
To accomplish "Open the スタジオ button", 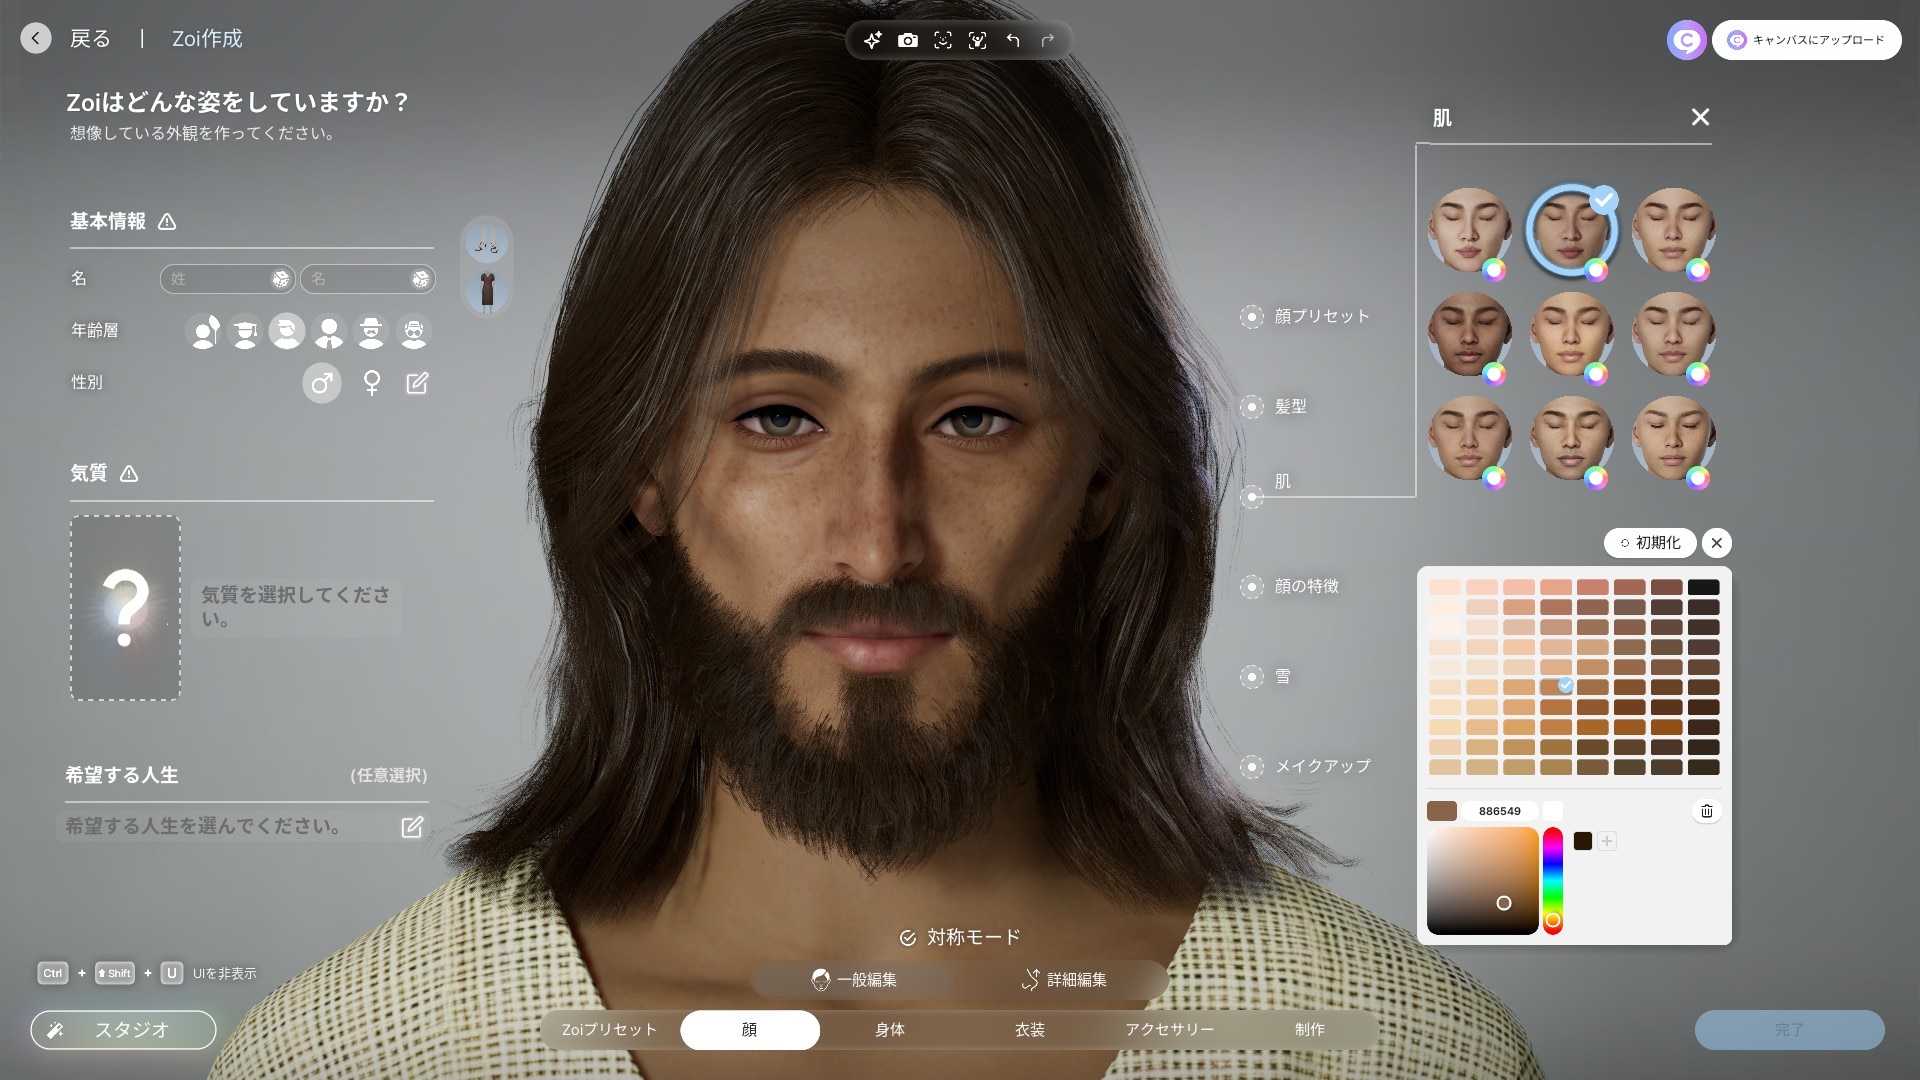I will coord(124,1030).
